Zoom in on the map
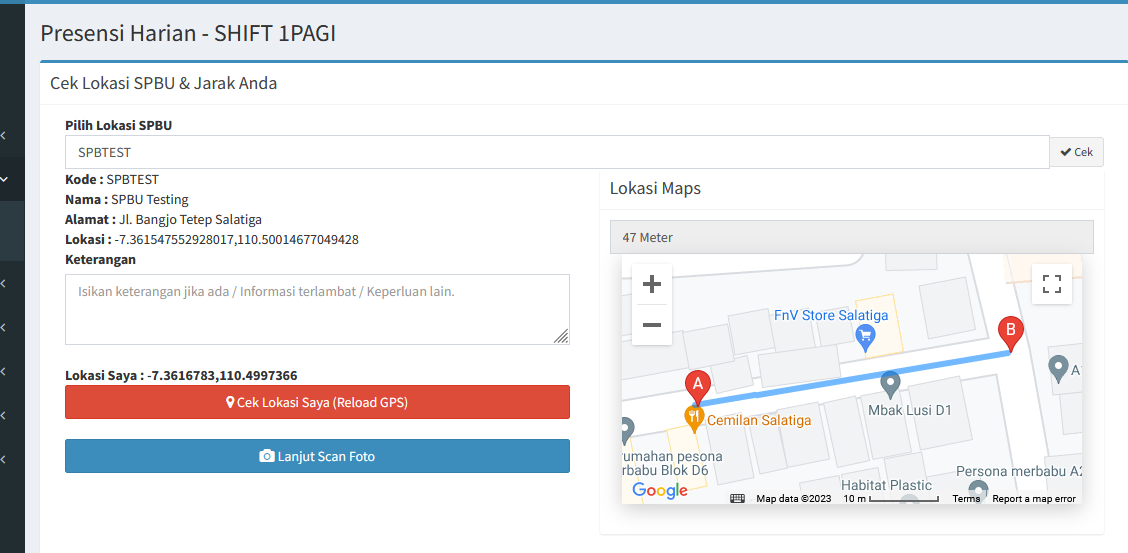1128x553 pixels. coord(652,285)
